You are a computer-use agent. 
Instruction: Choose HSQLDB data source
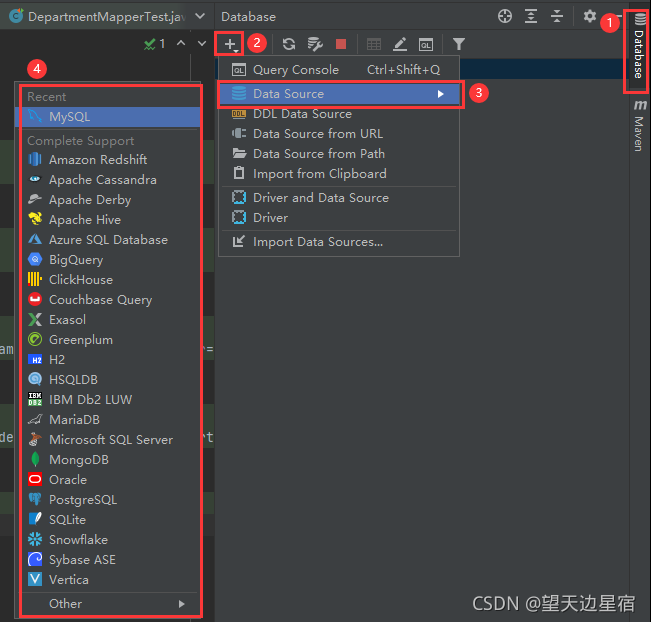click(x=108, y=380)
